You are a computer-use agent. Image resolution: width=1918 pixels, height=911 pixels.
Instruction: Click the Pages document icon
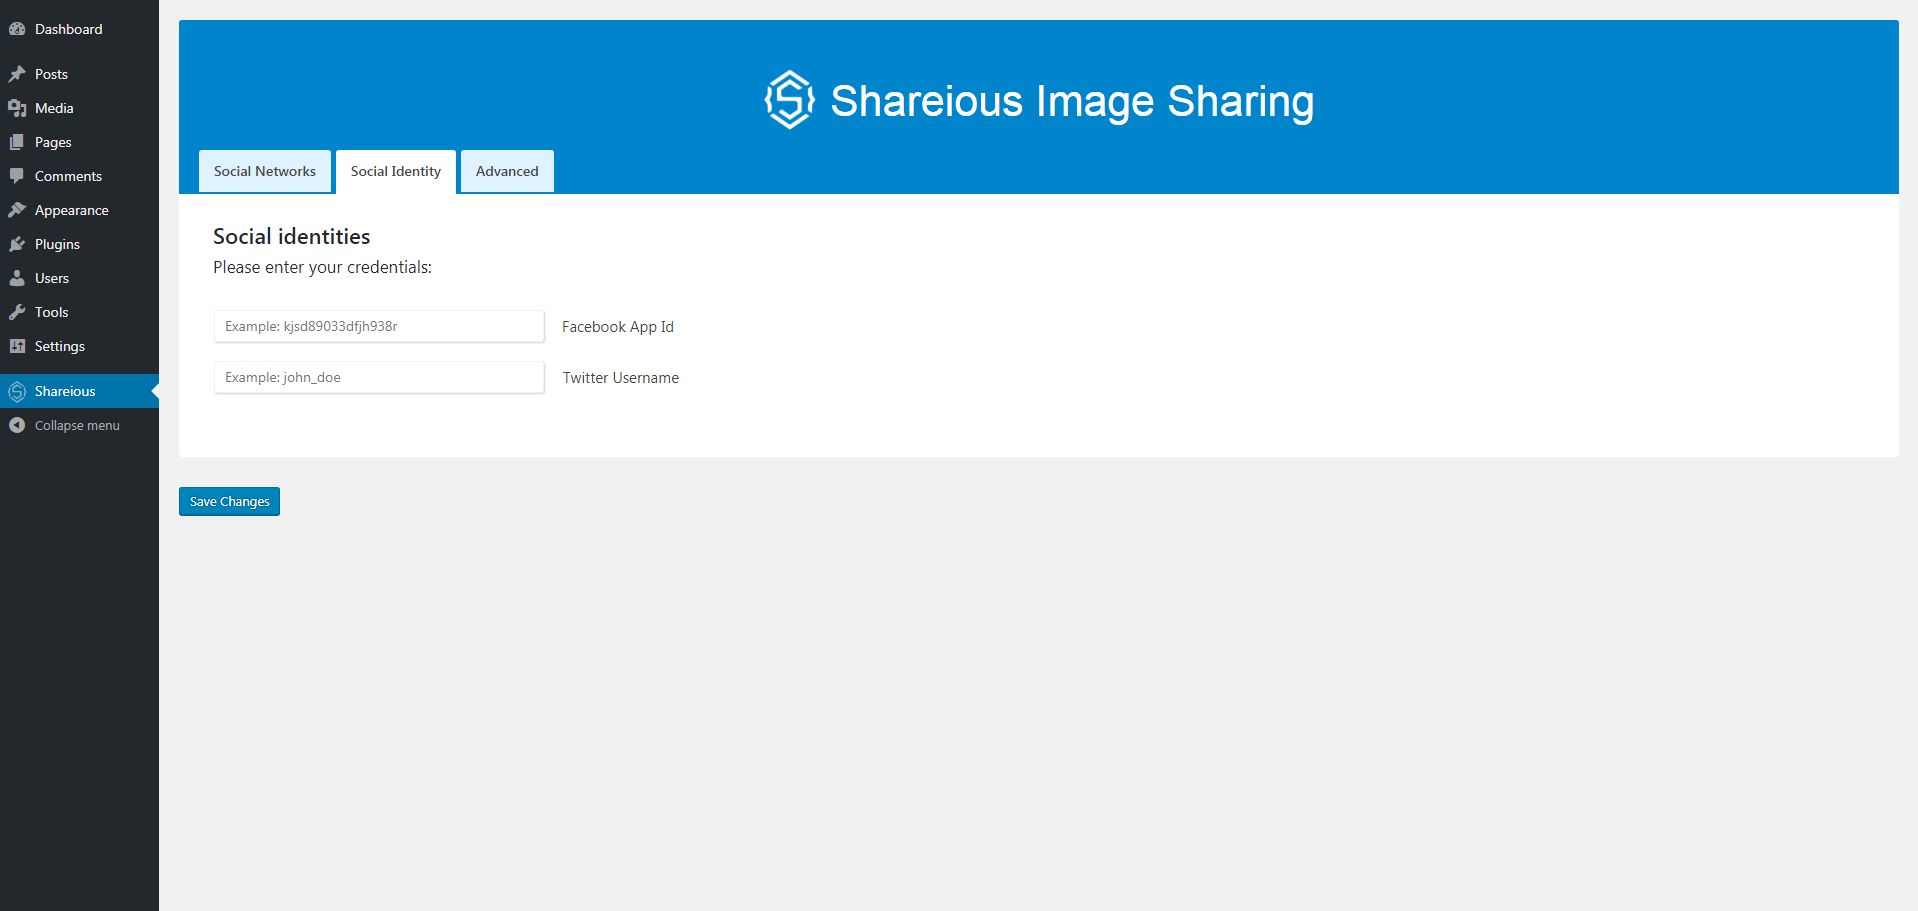click(17, 142)
